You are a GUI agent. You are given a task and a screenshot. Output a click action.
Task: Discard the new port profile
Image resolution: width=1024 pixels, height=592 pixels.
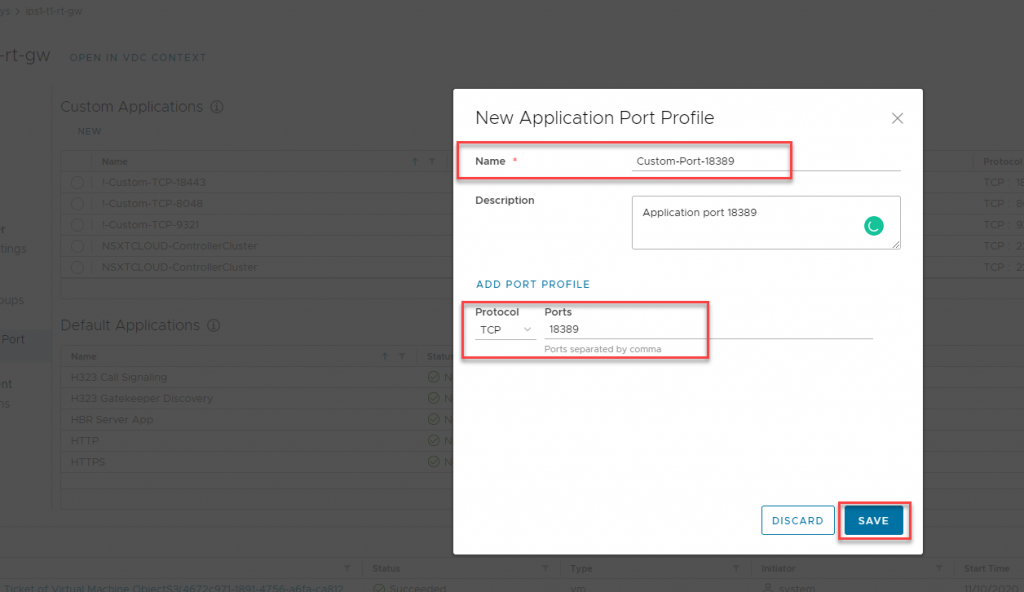pos(797,521)
